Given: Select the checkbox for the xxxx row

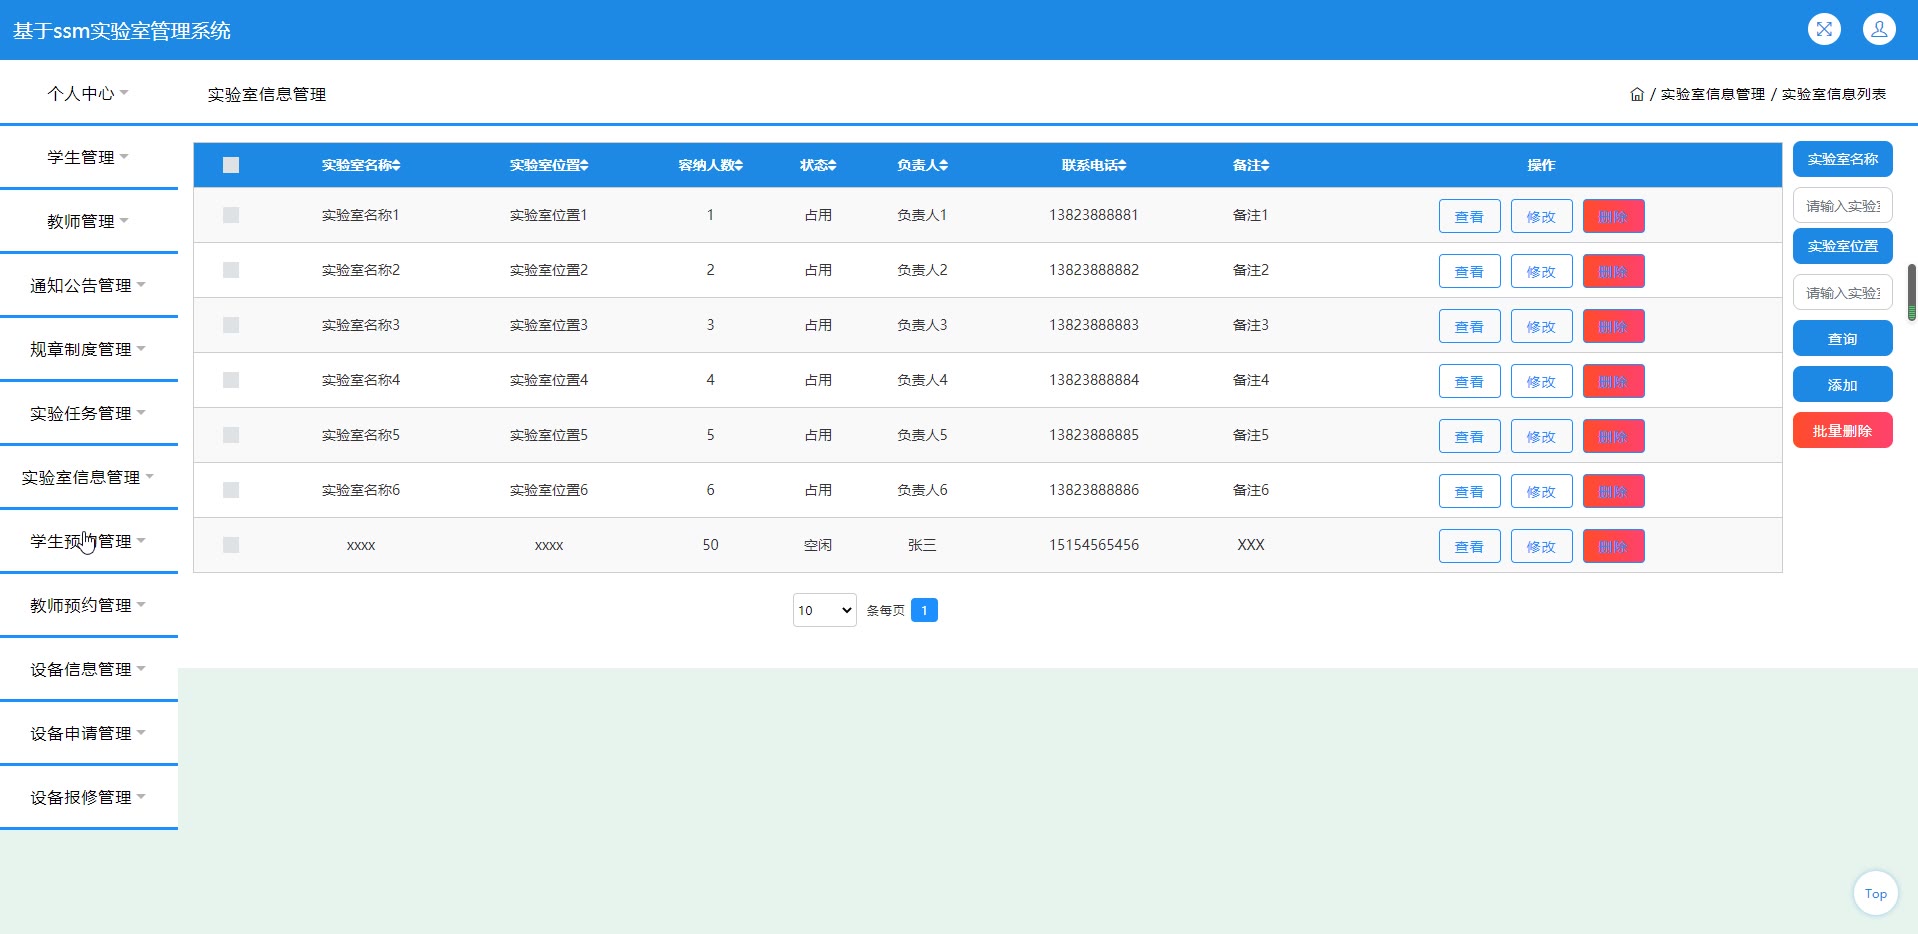Looking at the screenshot, I should pos(231,545).
